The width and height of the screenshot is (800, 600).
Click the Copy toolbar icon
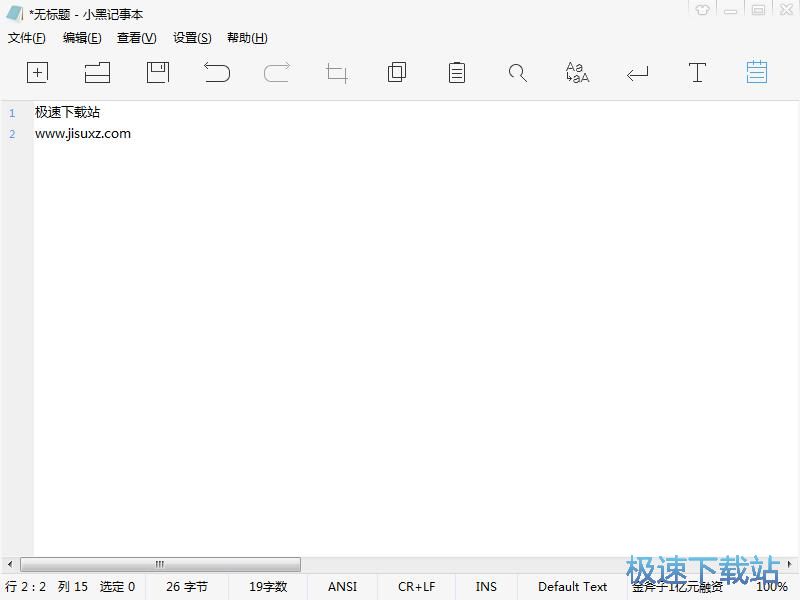point(397,72)
